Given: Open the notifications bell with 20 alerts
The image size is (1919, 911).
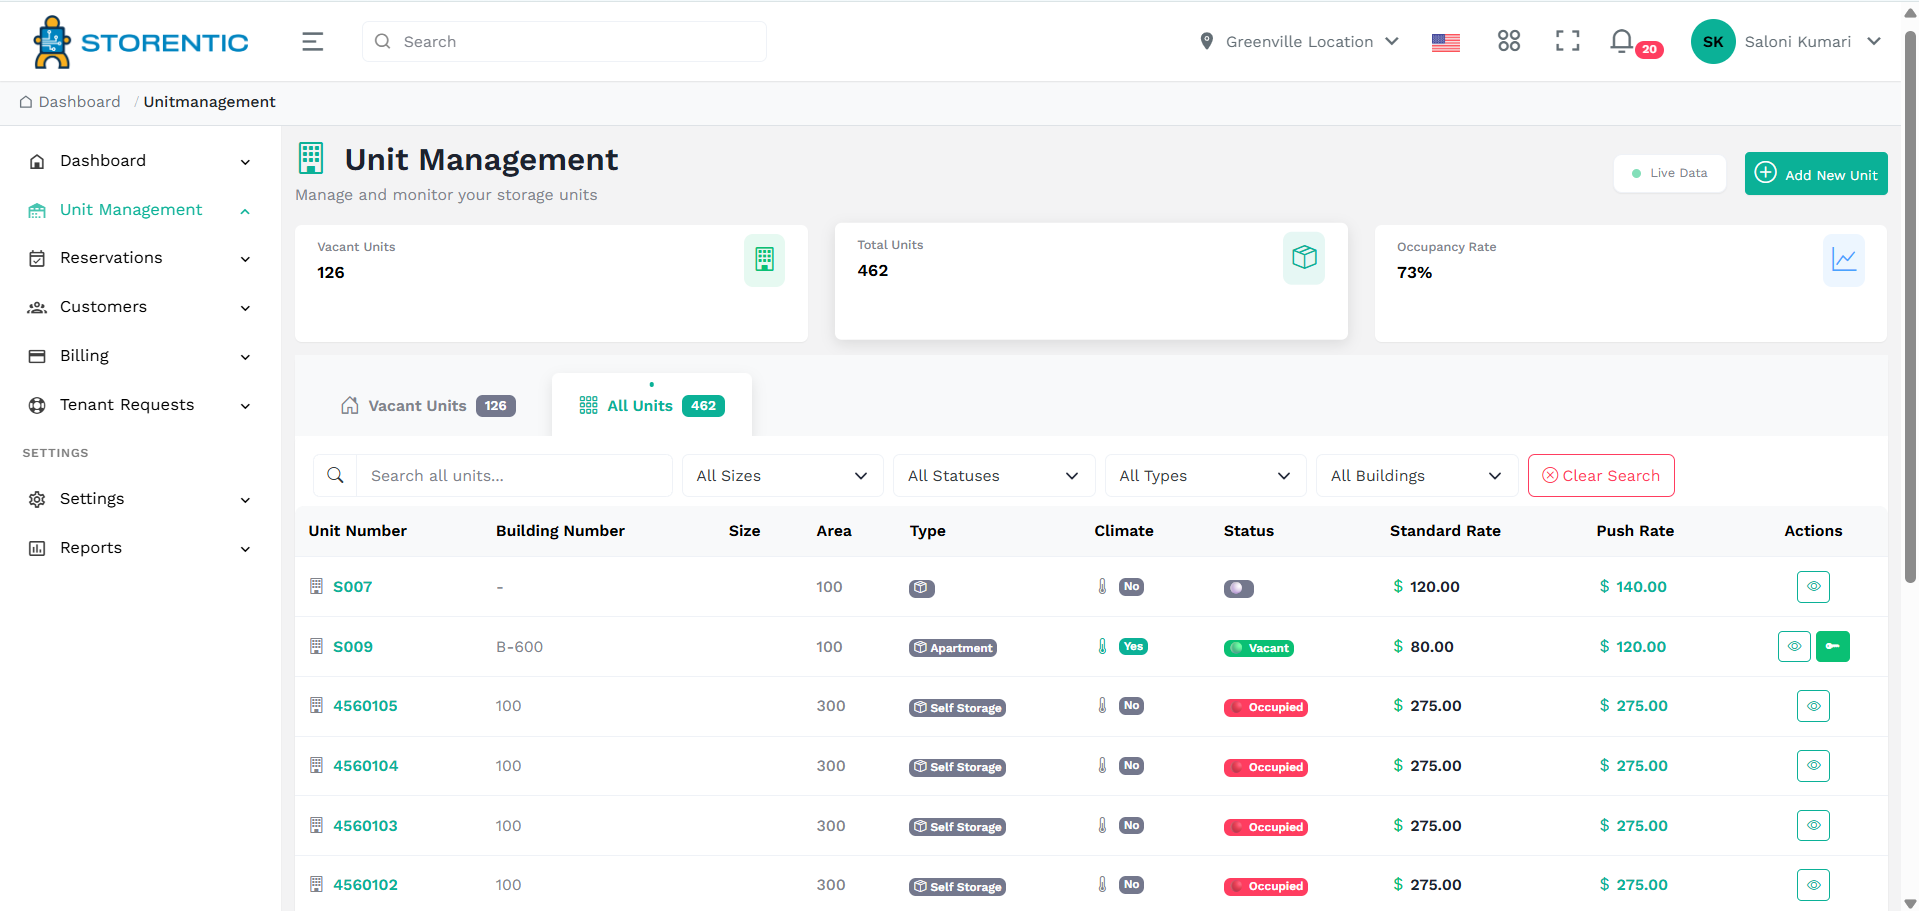Looking at the screenshot, I should pyautogui.click(x=1621, y=41).
